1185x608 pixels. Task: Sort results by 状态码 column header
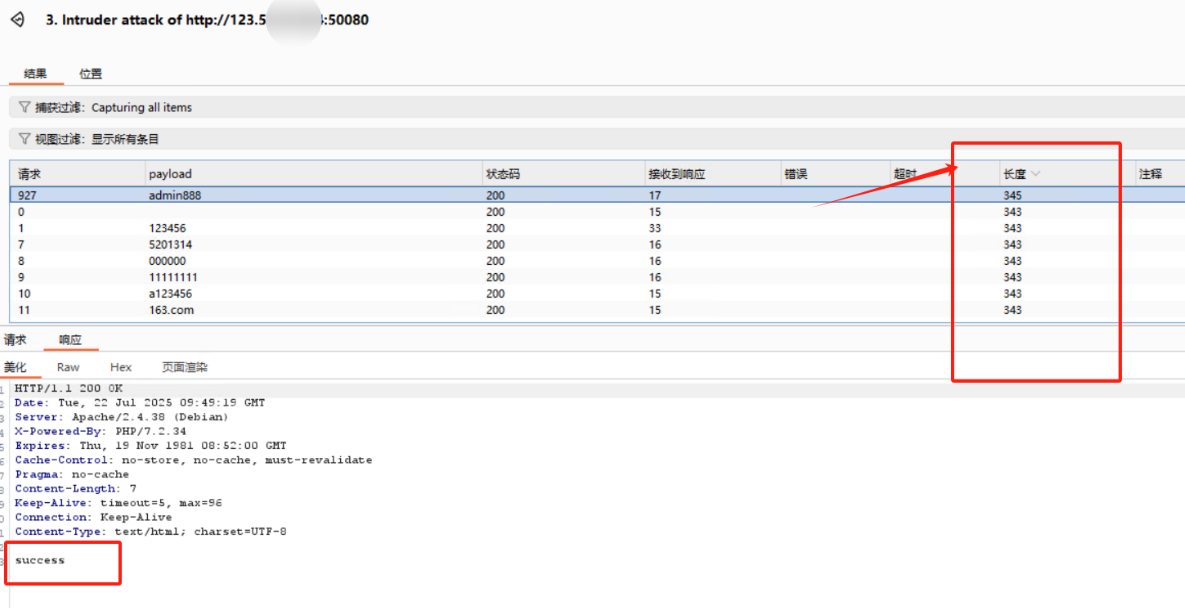503,174
